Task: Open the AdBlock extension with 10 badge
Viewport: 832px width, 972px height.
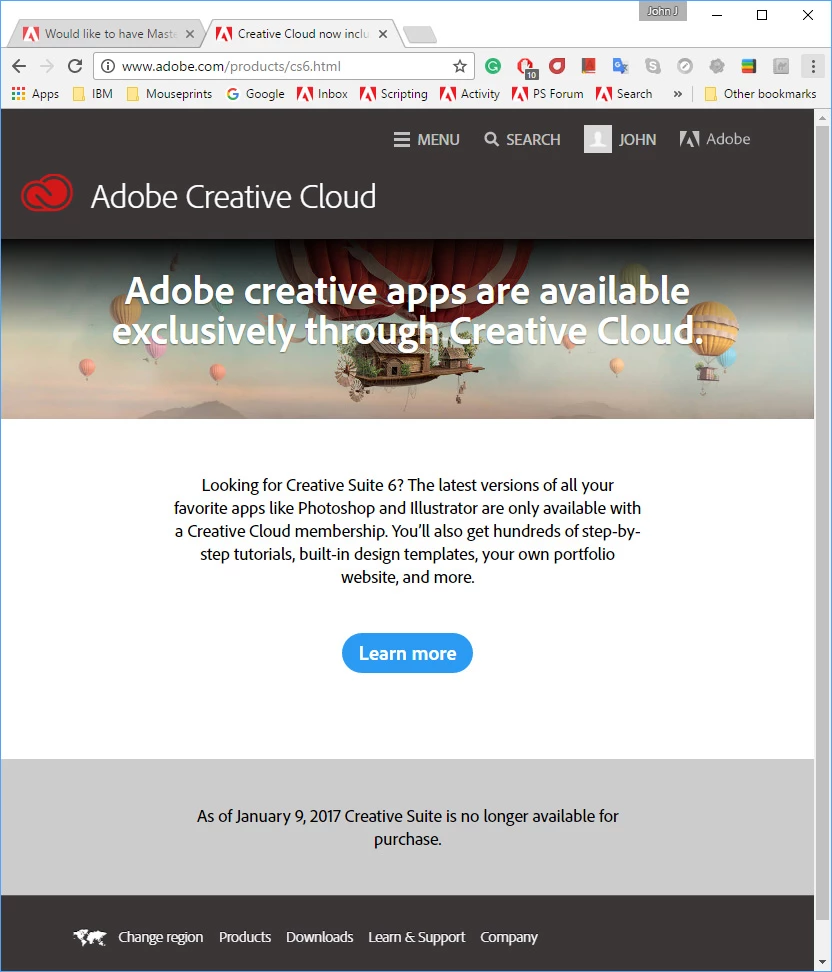Action: 526,67
